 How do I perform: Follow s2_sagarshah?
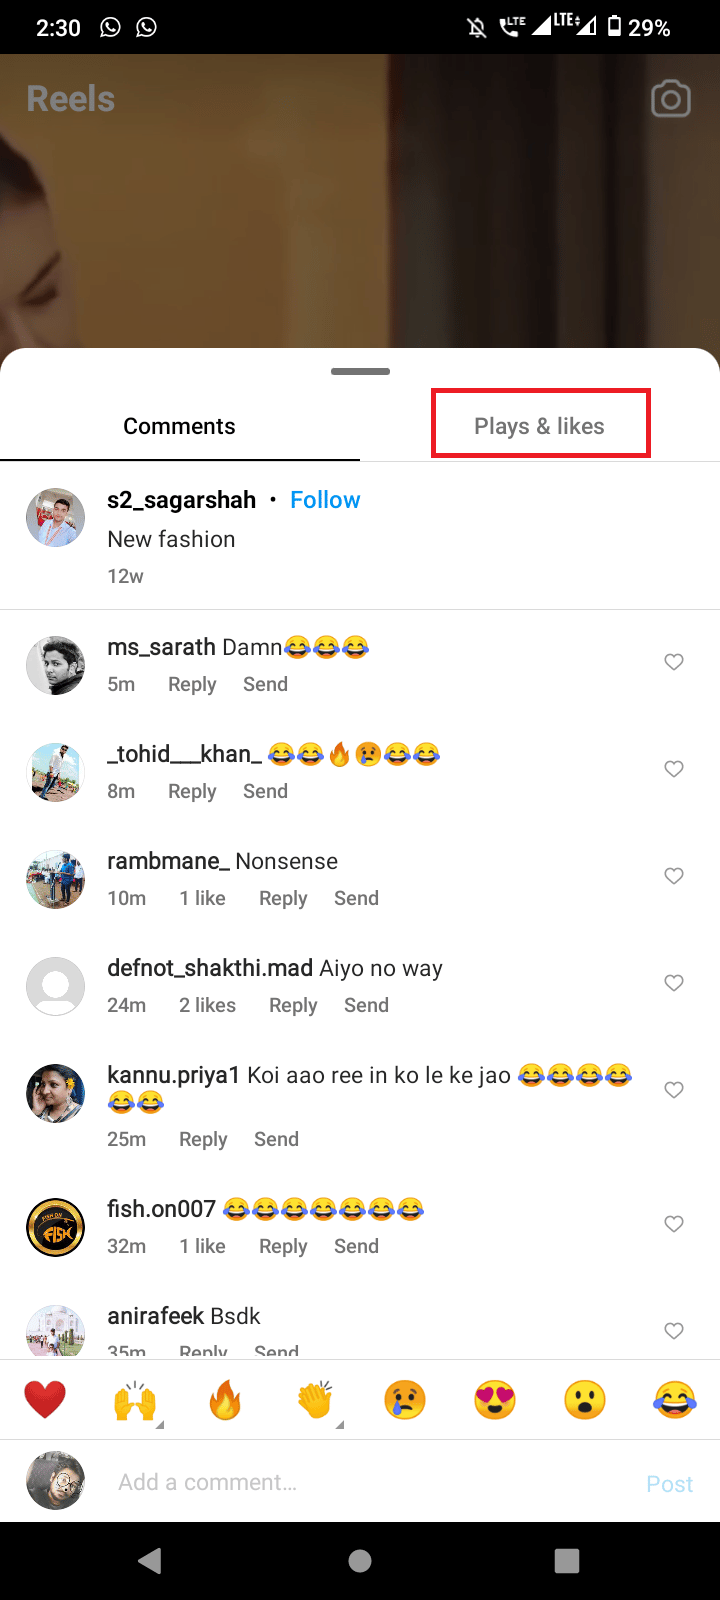click(x=325, y=500)
